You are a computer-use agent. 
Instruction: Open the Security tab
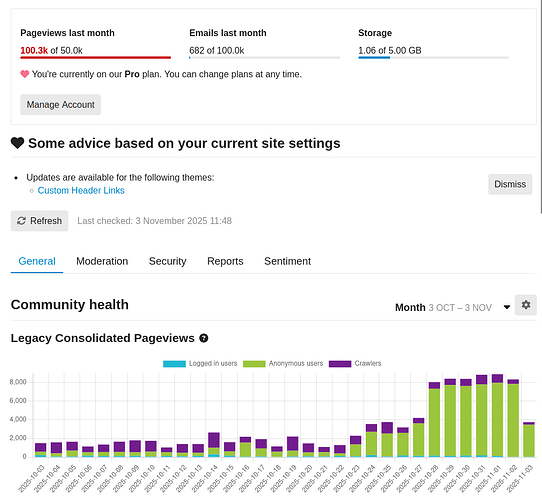click(168, 261)
